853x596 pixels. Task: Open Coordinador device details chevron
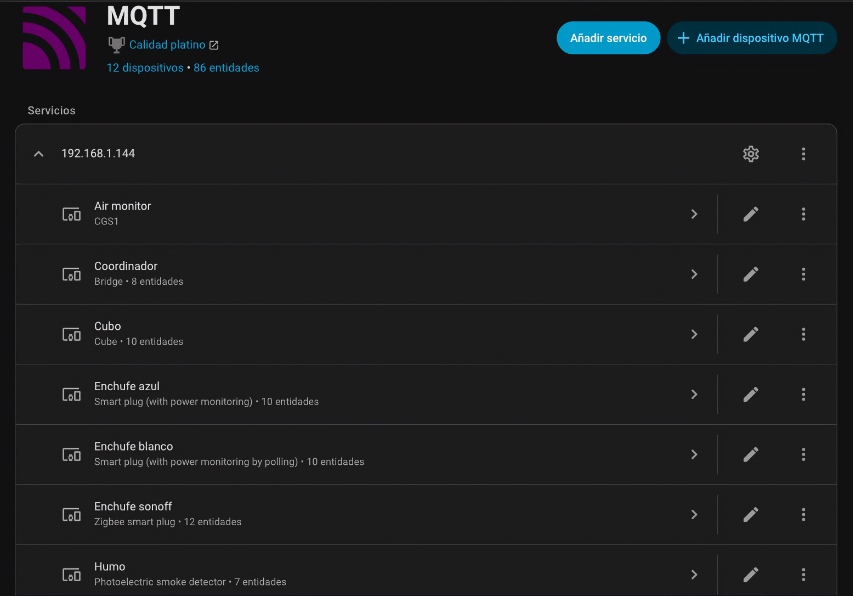[x=694, y=274]
